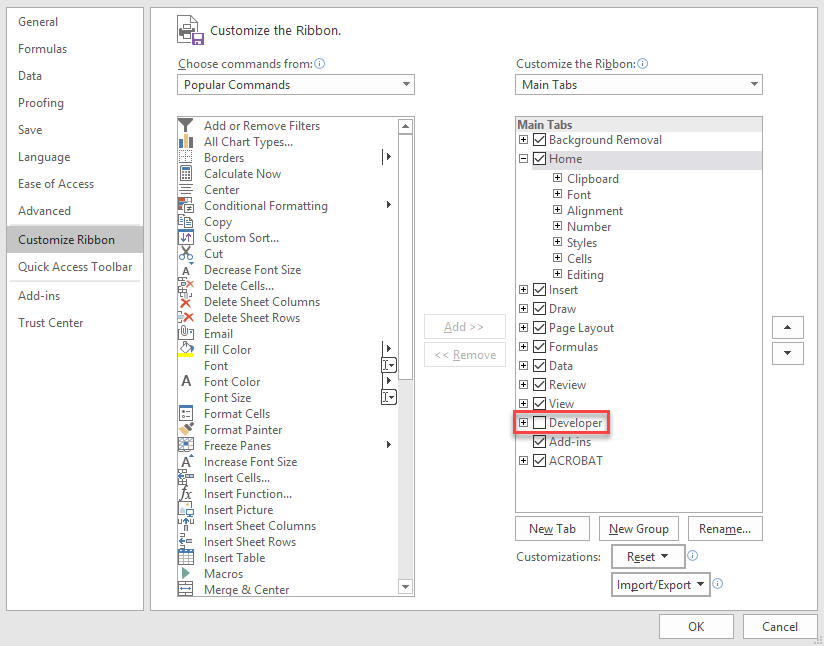Viewport: 824px width, 646px height.
Task: Switch to the Trust Center category
Action: 51,323
